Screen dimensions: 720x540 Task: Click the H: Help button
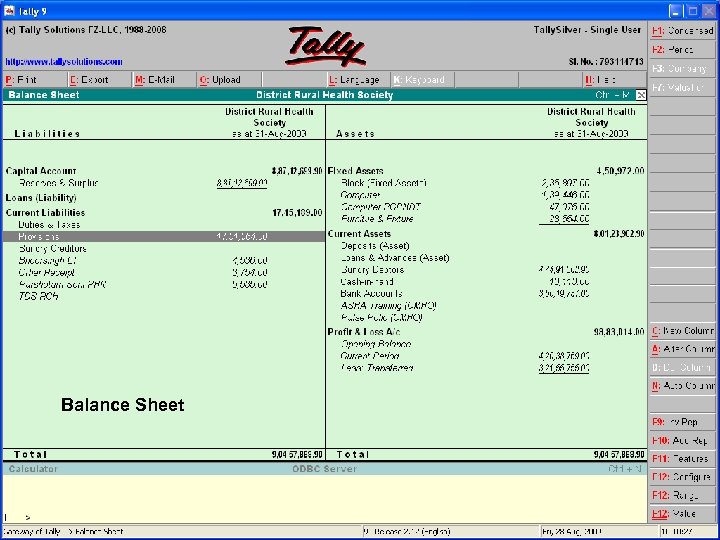[615, 80]
